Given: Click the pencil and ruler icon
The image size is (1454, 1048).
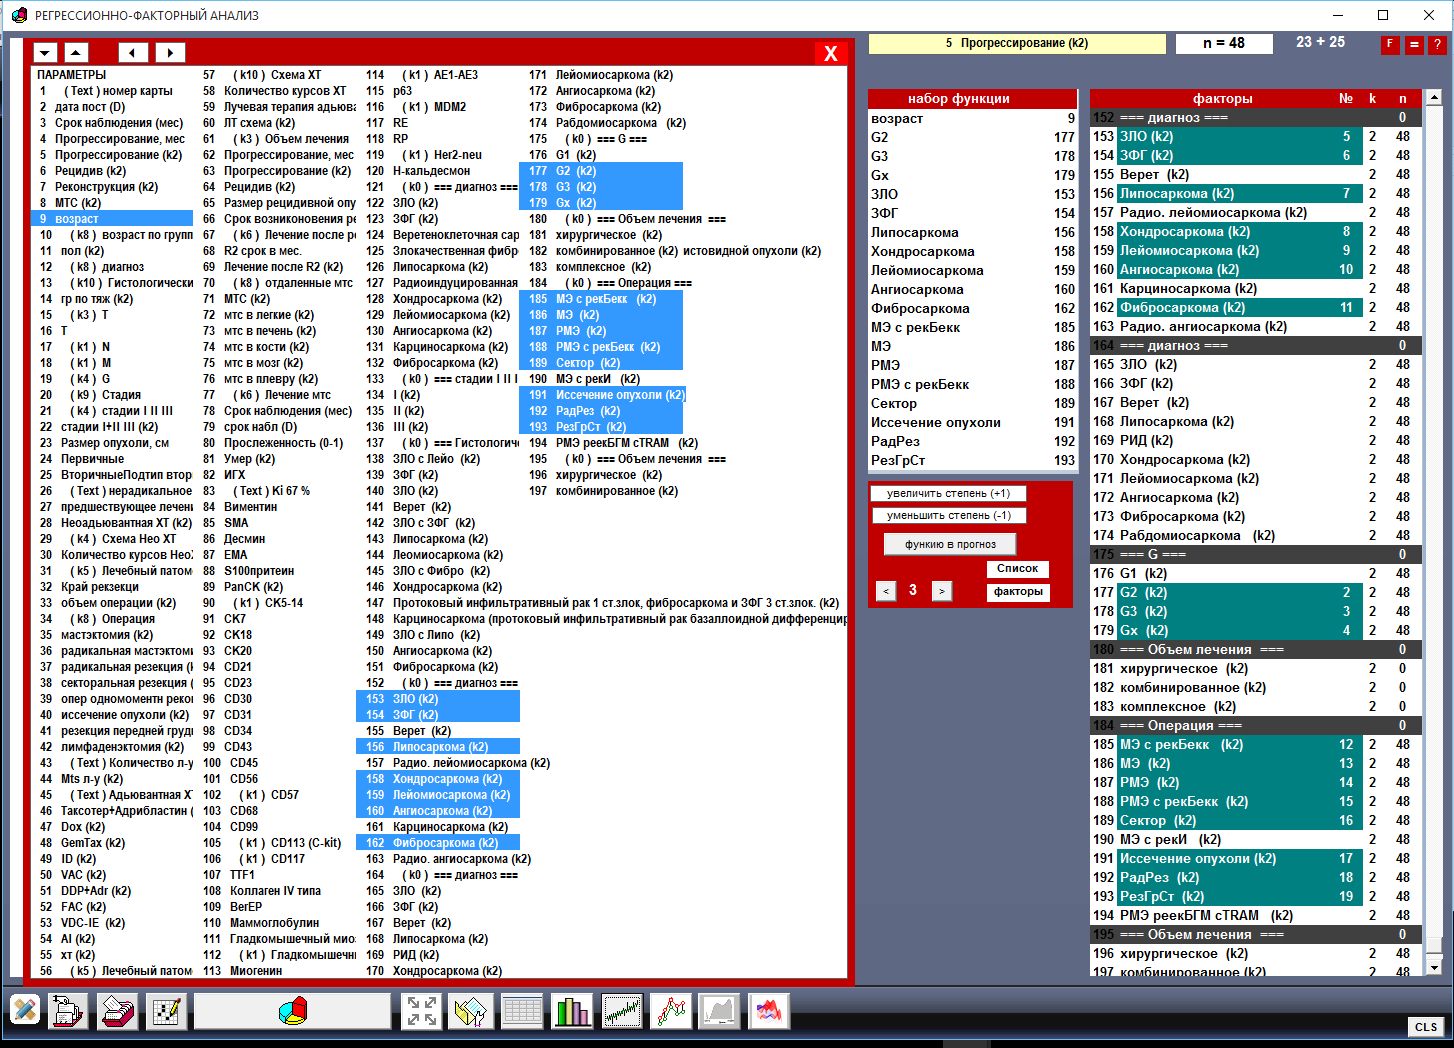Looking at the screenshot, I should (26, 1011).
